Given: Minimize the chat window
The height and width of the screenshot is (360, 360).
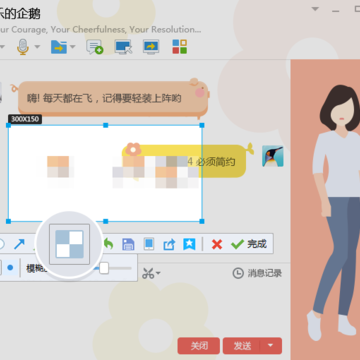Looking at the screenshot, I should click(x=336, y=11).
